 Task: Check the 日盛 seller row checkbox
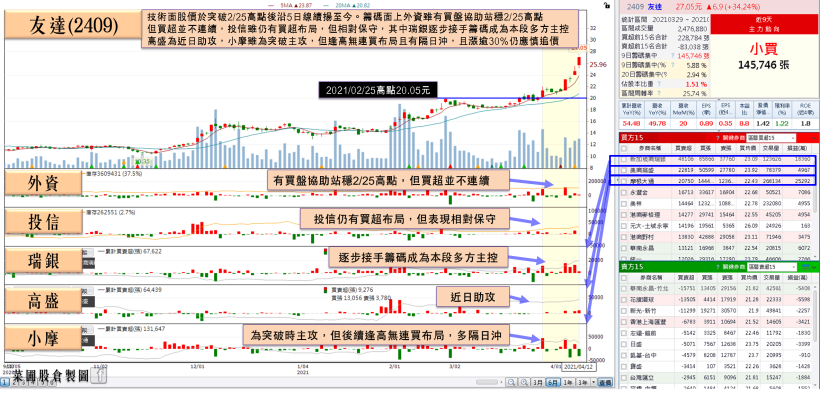coord(624,344)
